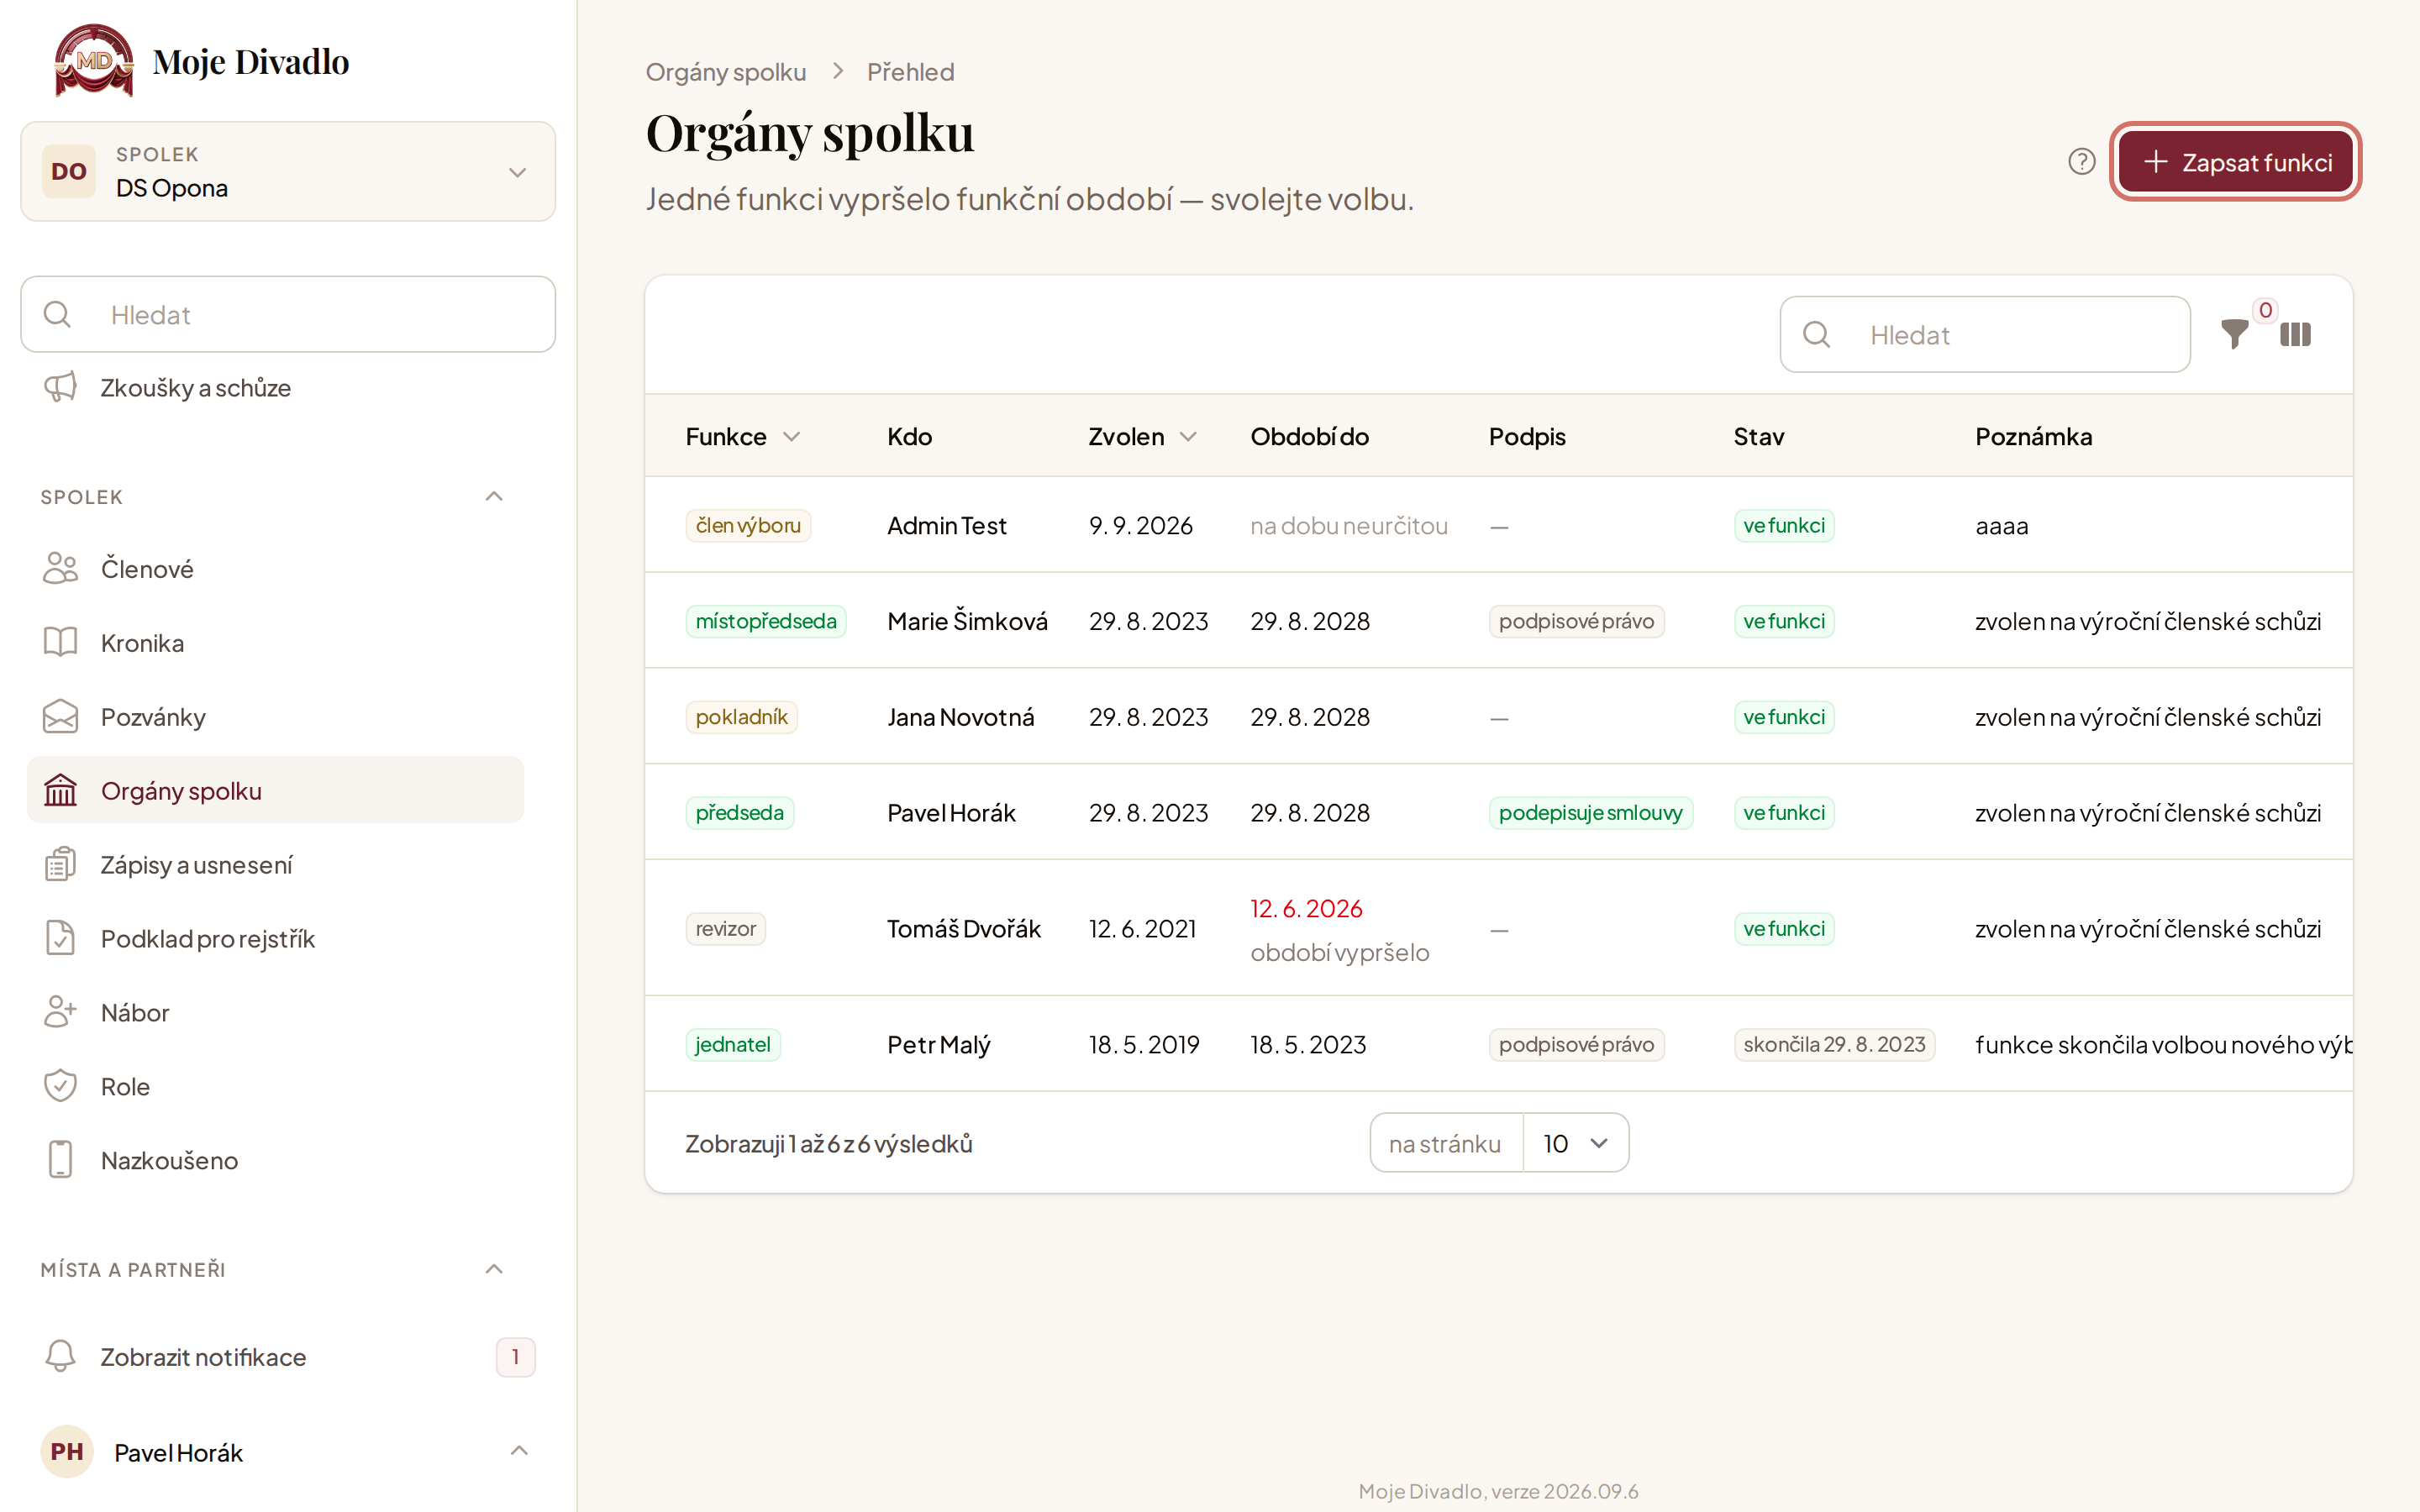
Task: Collapse the SPOLEK sidebar section
Action: click(494, 496)
